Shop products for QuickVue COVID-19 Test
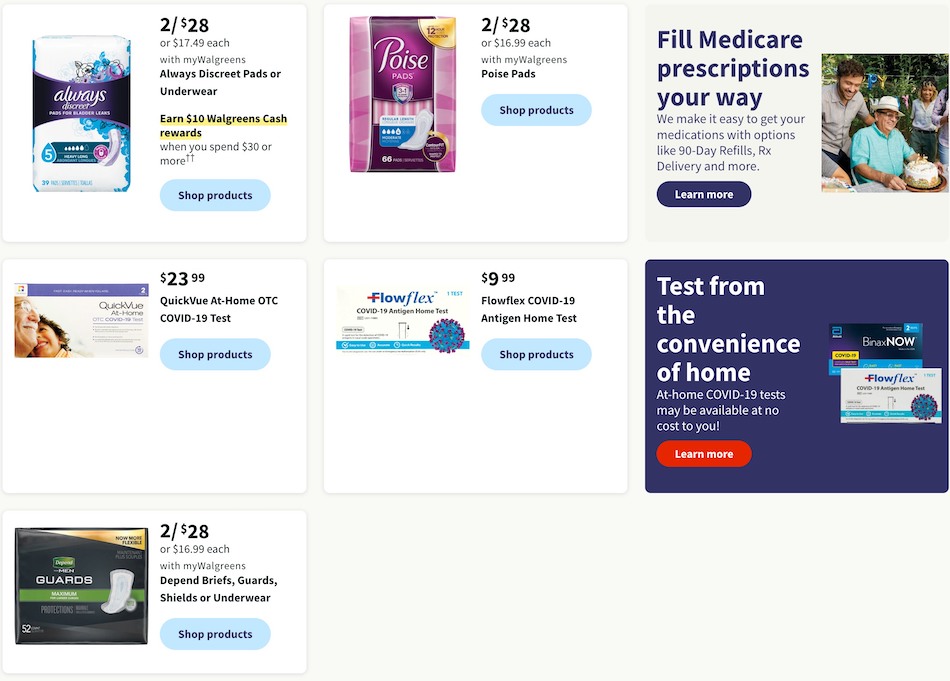Image resolution: width=950 pixels, height=681 pixels. 215,354
